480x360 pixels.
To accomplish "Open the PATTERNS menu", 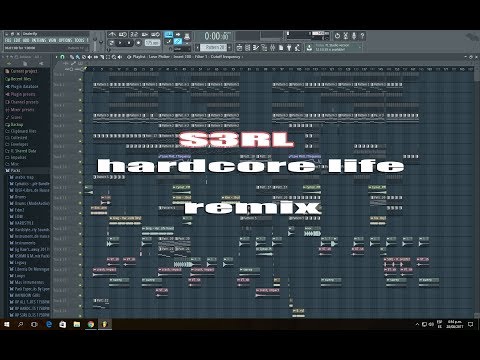I will coord(39,40).
